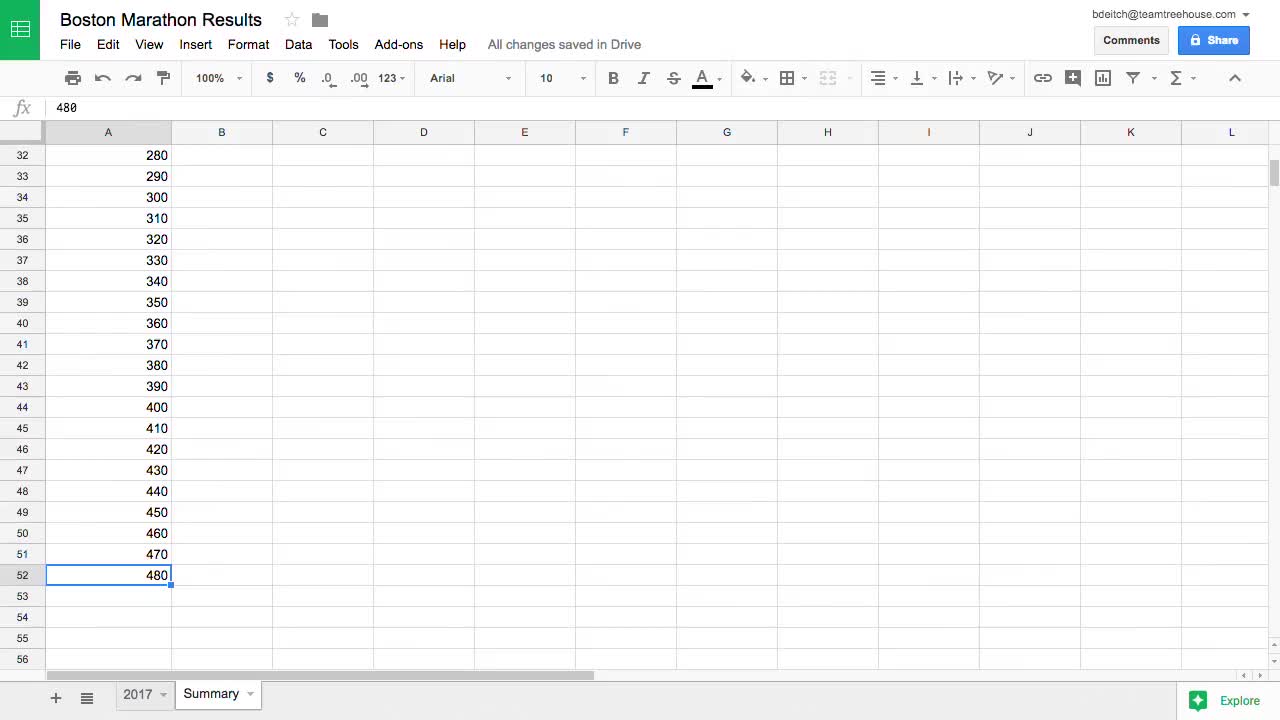1280x720 pixels.
Task: Switch to the 2017 sheet tab
Action: point(138,693)
